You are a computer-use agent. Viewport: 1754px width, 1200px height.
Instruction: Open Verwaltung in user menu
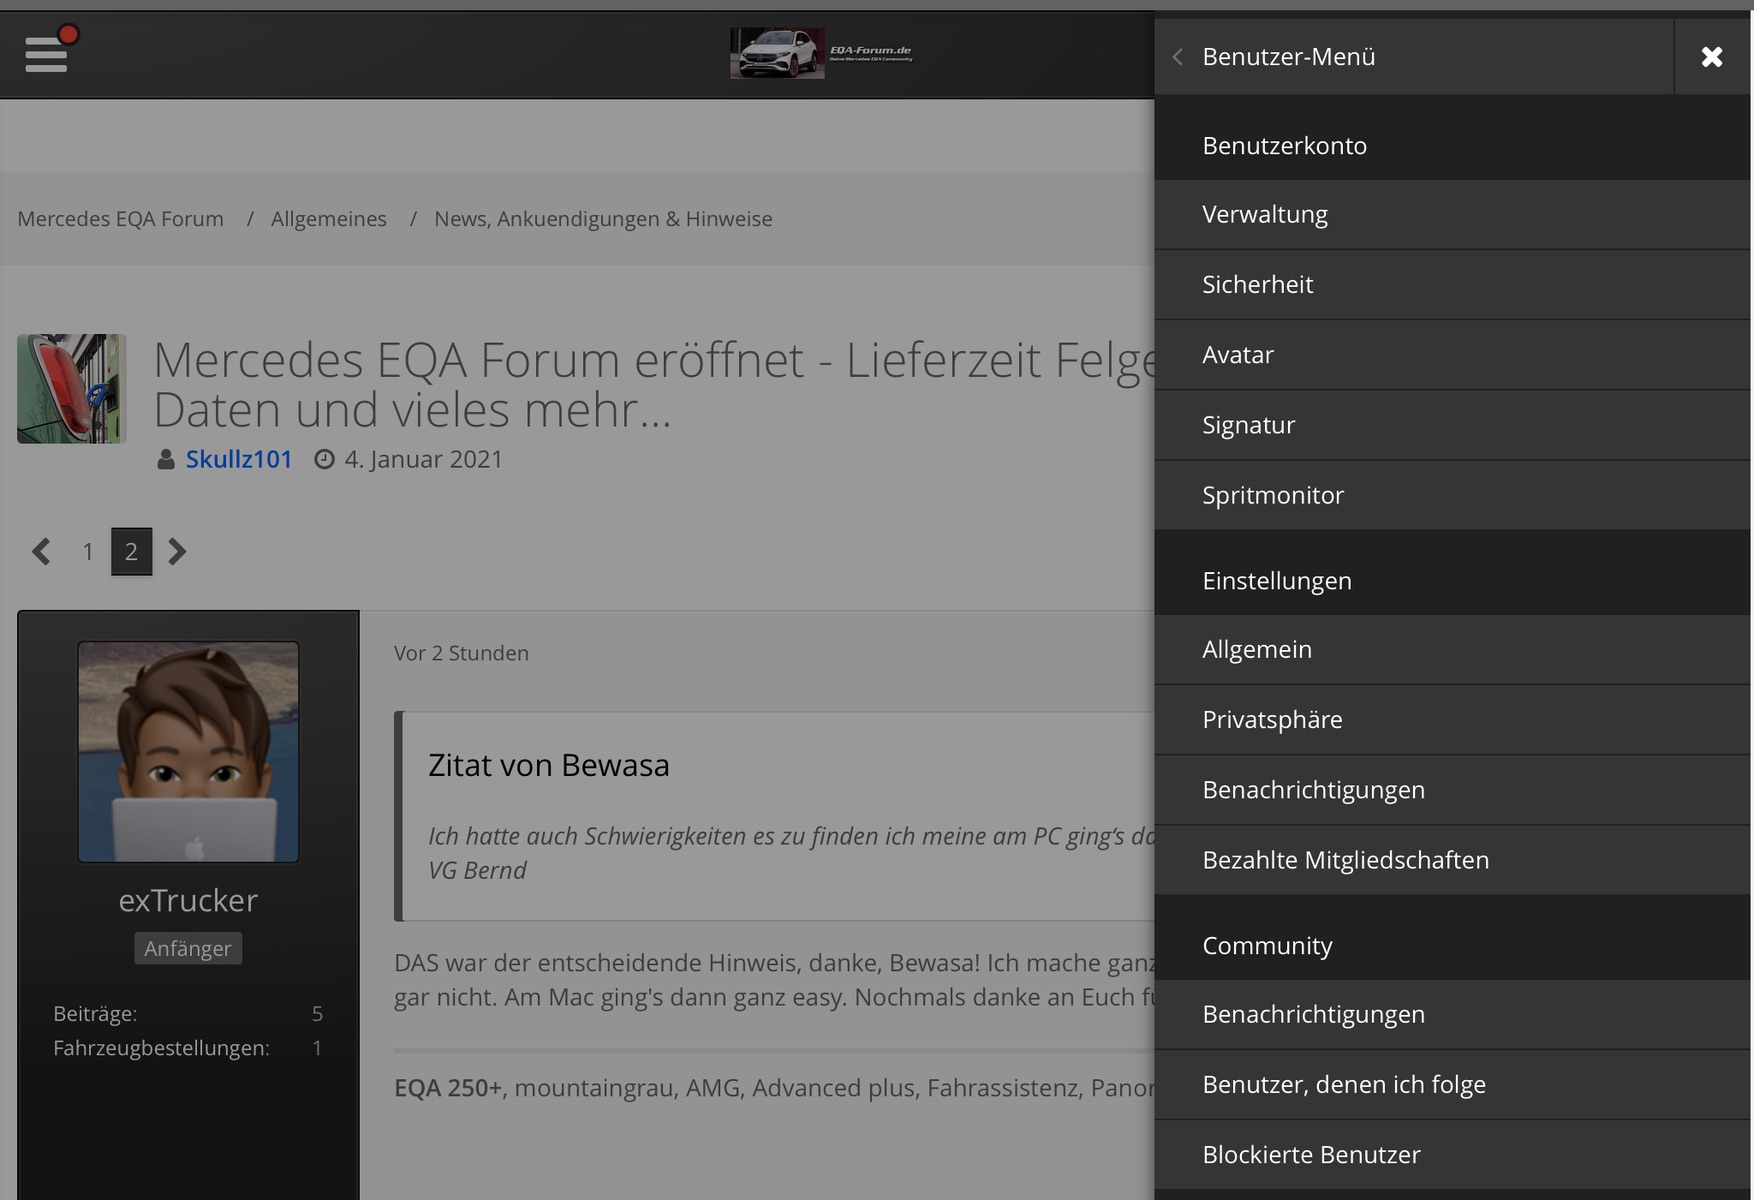1265,215
